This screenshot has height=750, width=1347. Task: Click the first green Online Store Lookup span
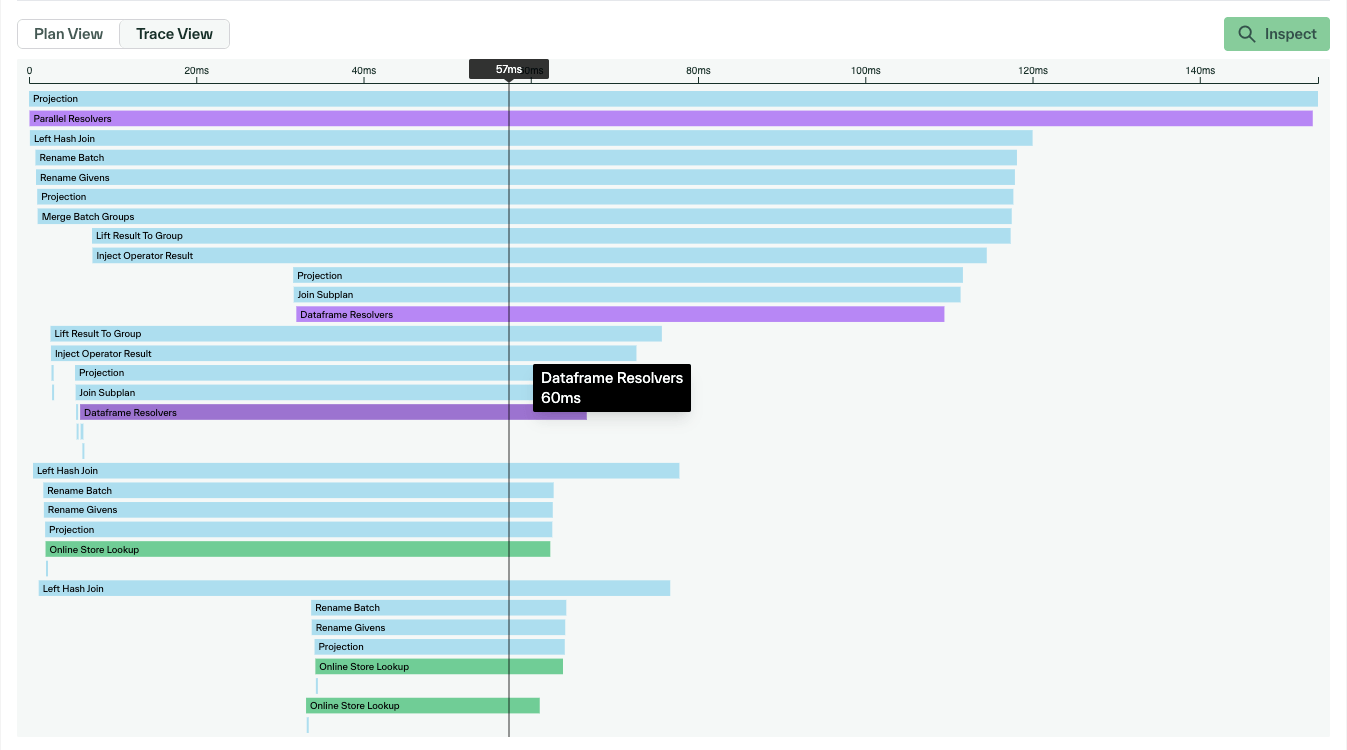coord(297,550)
